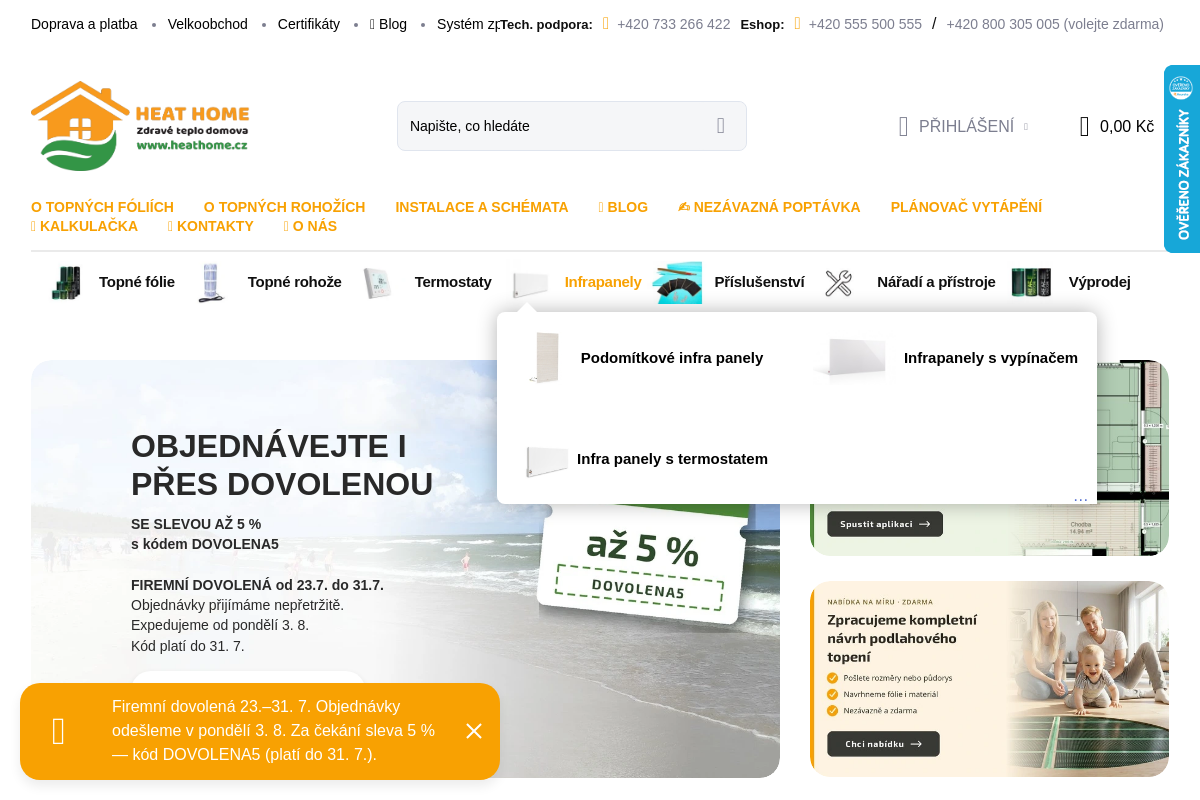
Task: Select Topné rohože category label
Action: (x=295, y=282)
